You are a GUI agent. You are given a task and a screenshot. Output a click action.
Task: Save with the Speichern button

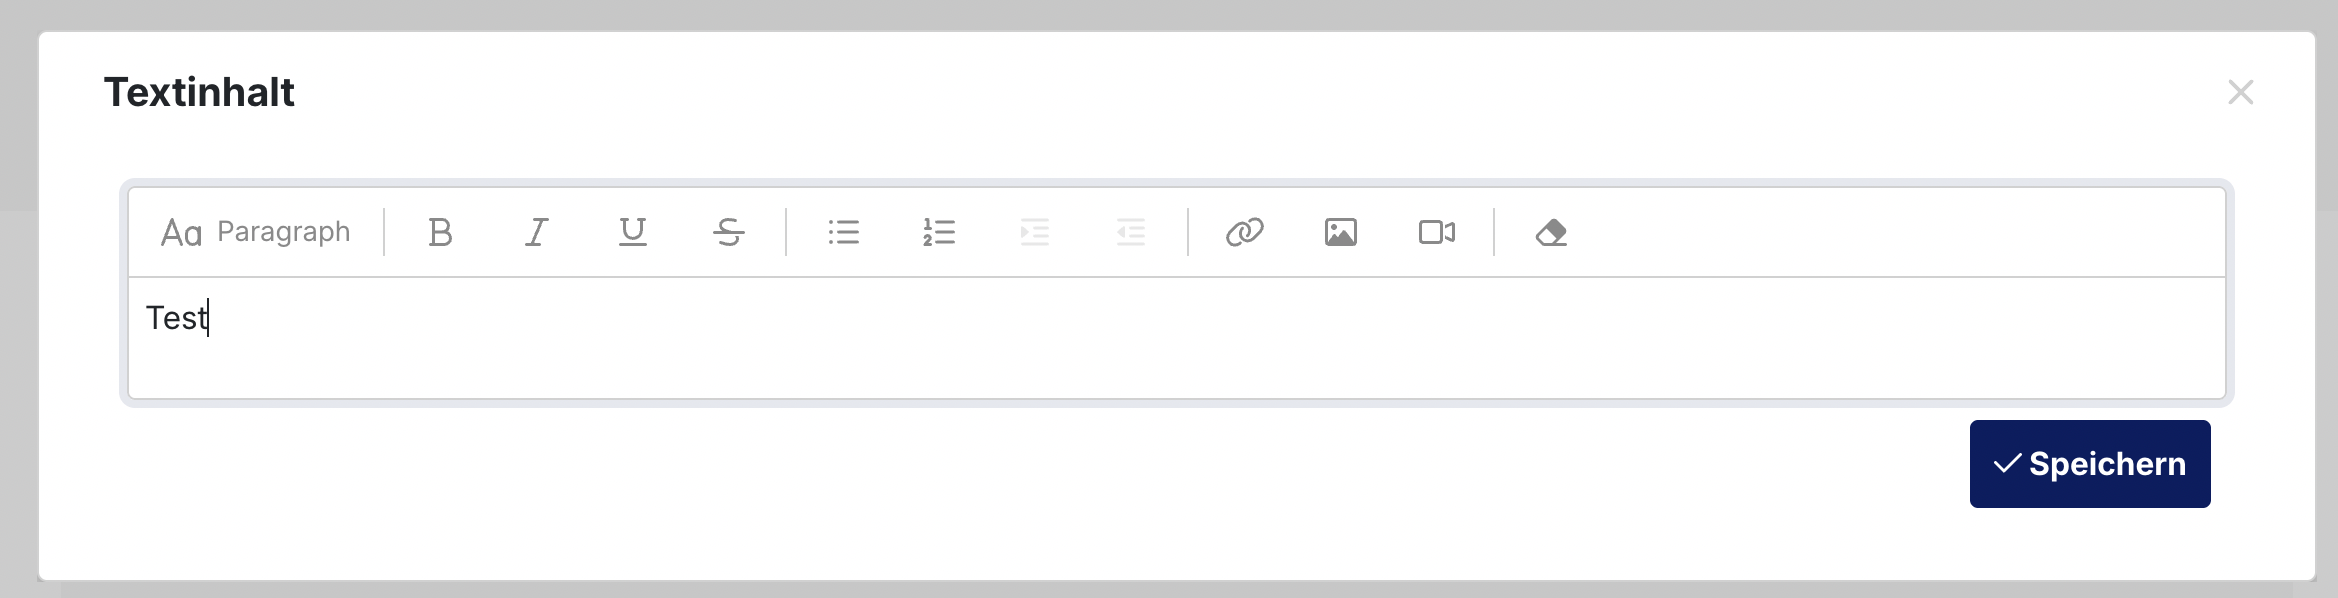[x=2090, y=464]
